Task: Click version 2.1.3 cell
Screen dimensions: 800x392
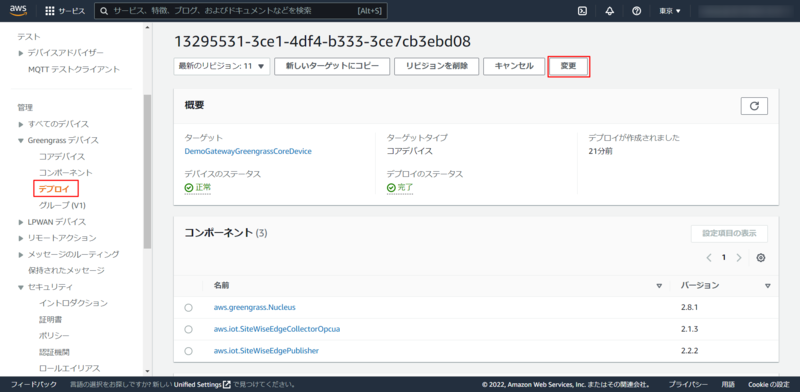Action: [x=689, y=329]
